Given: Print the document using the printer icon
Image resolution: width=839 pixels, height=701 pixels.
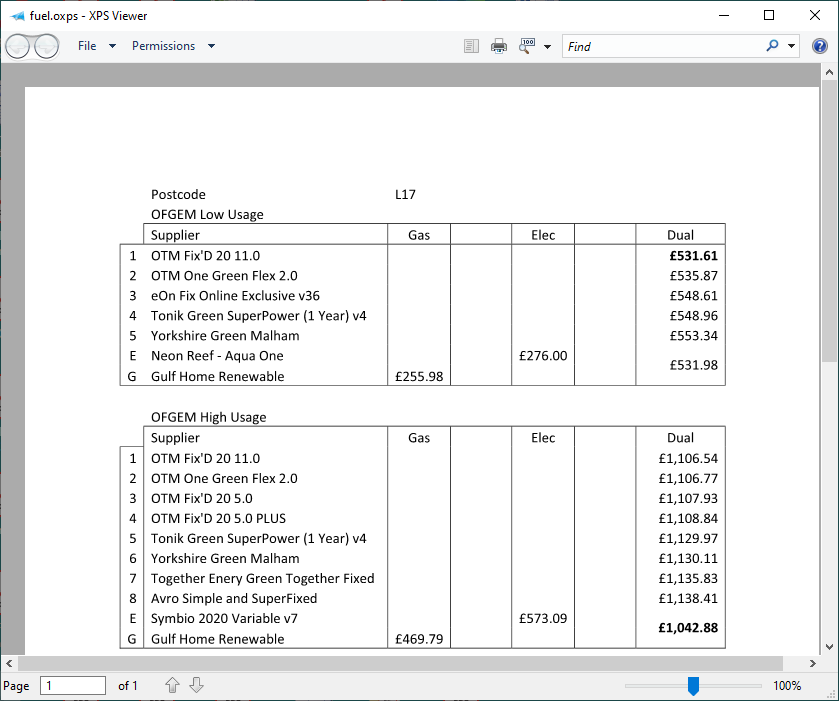Looking at the screenshot, I should point(499,47).
